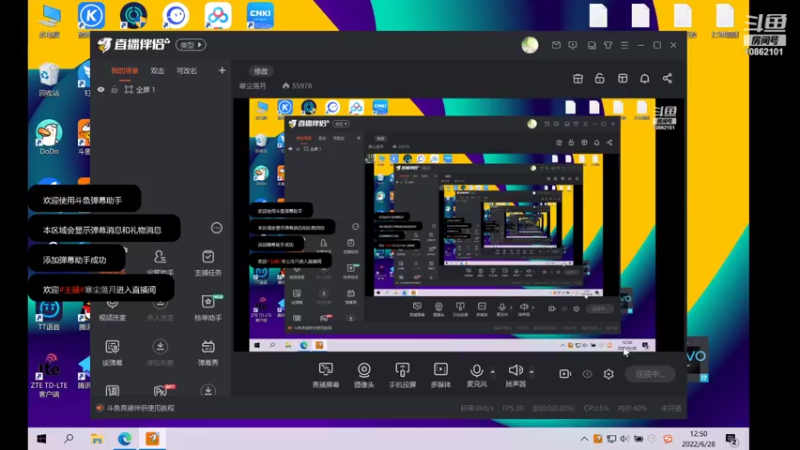Open the hamburger main menu
The width and height of the screenshot is (800, 450).
click(624, 45)
